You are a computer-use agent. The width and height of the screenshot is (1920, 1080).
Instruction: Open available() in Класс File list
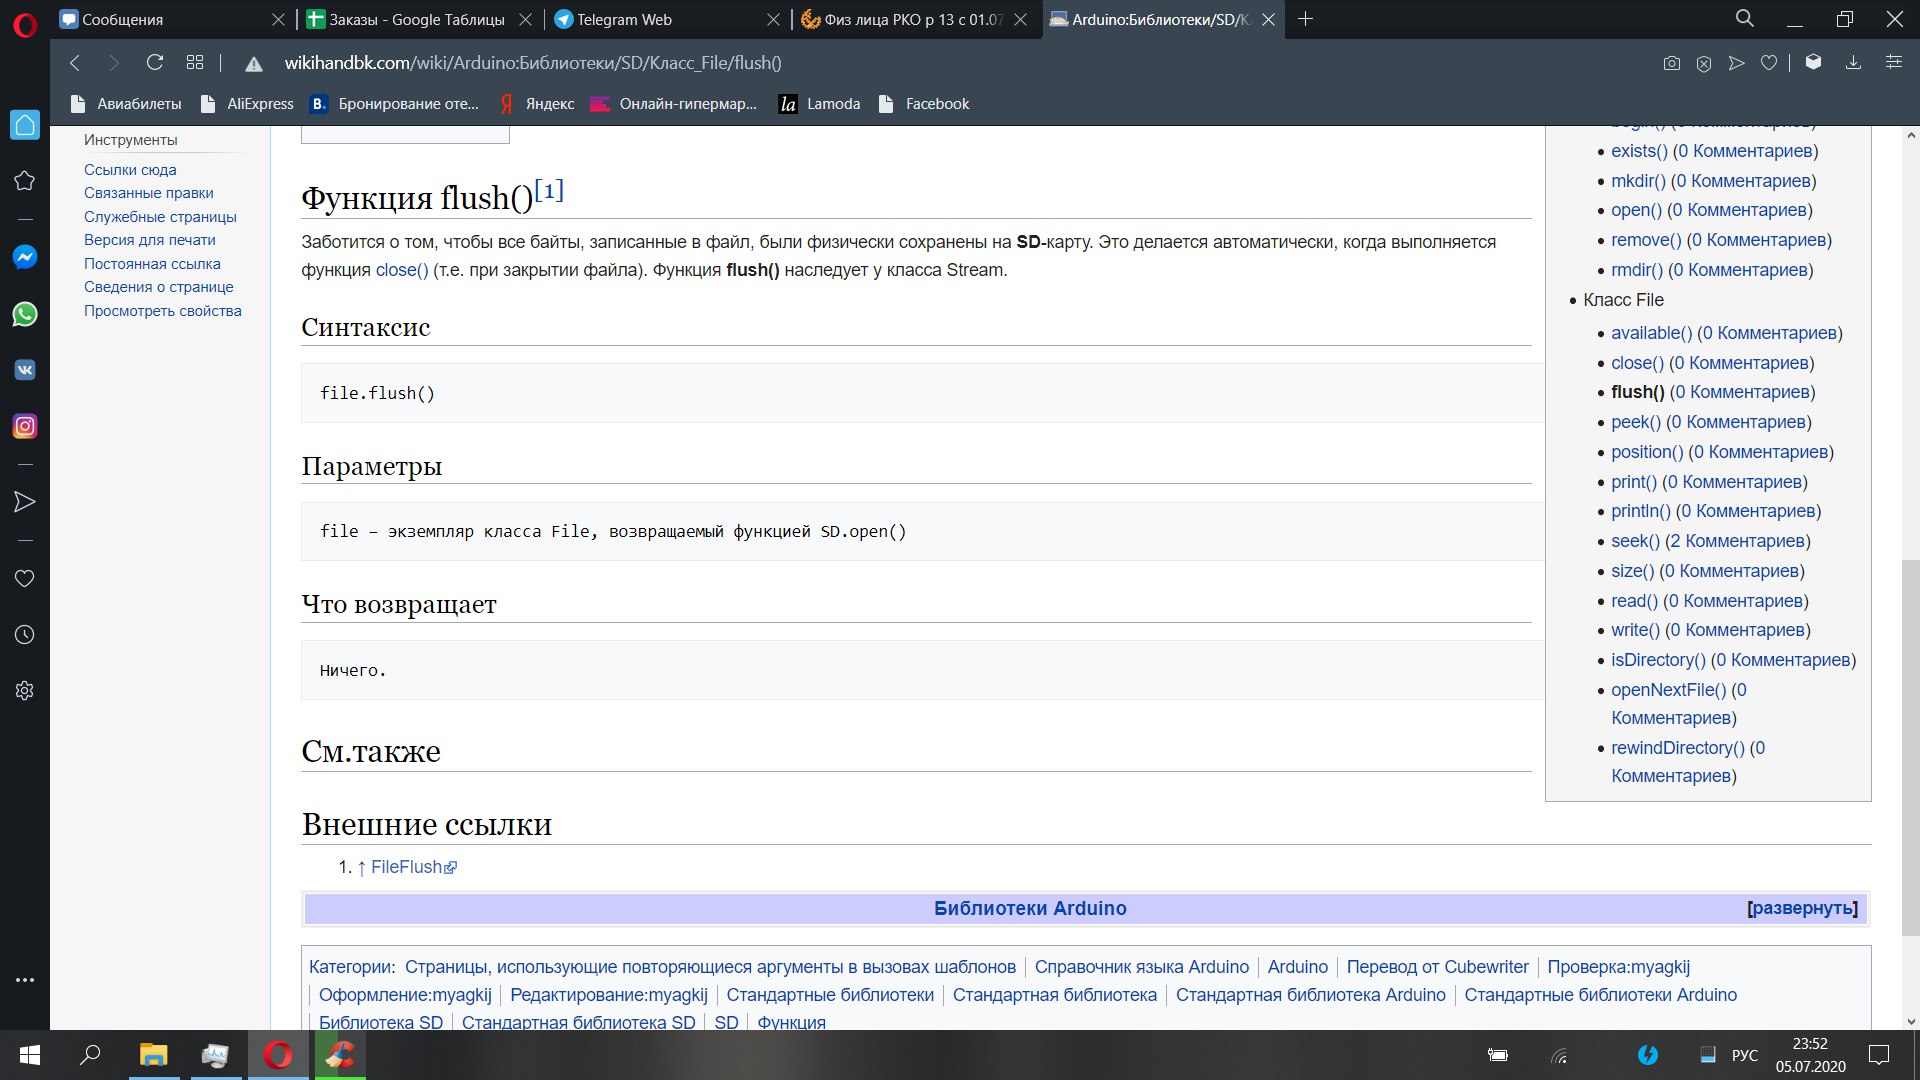tap(1651, 333)
